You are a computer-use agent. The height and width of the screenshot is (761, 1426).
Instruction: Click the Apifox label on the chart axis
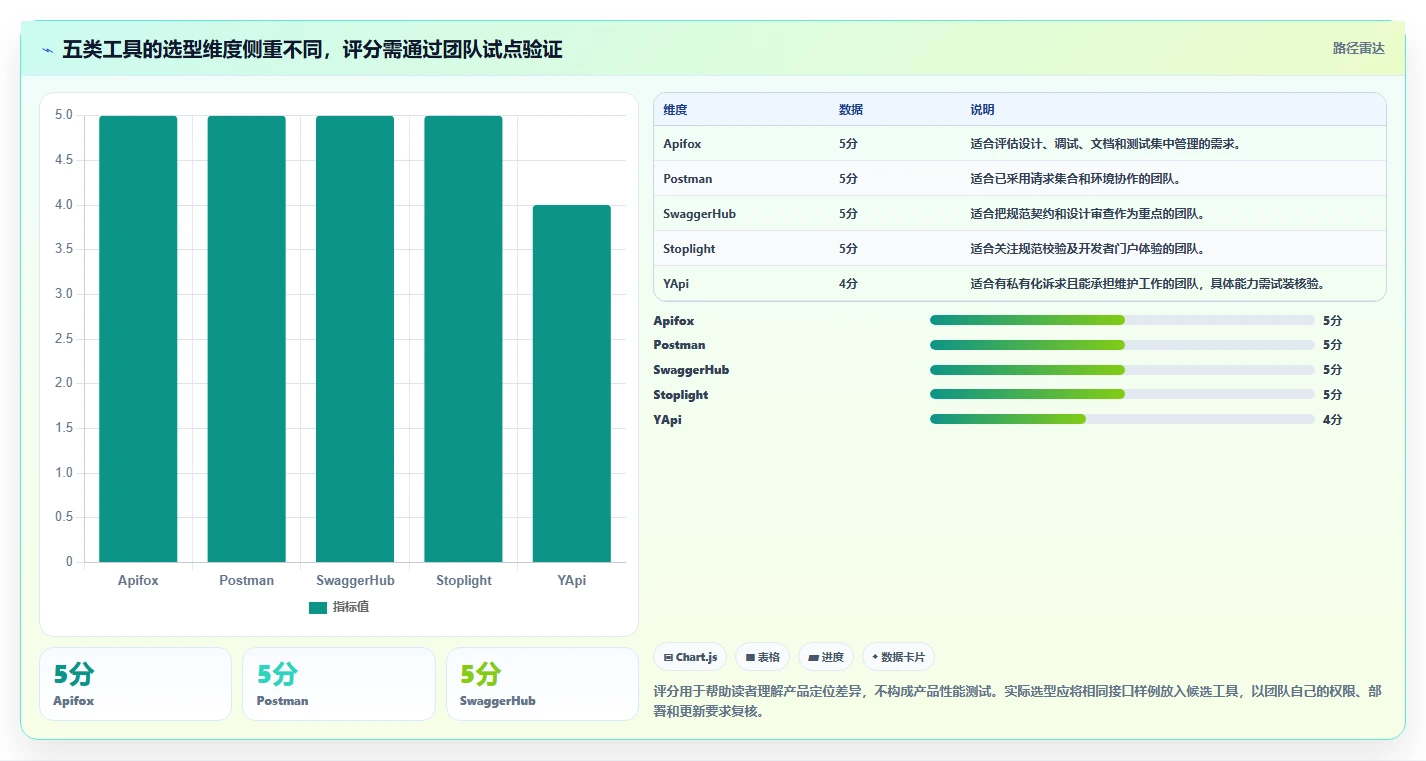pos(138,580)
